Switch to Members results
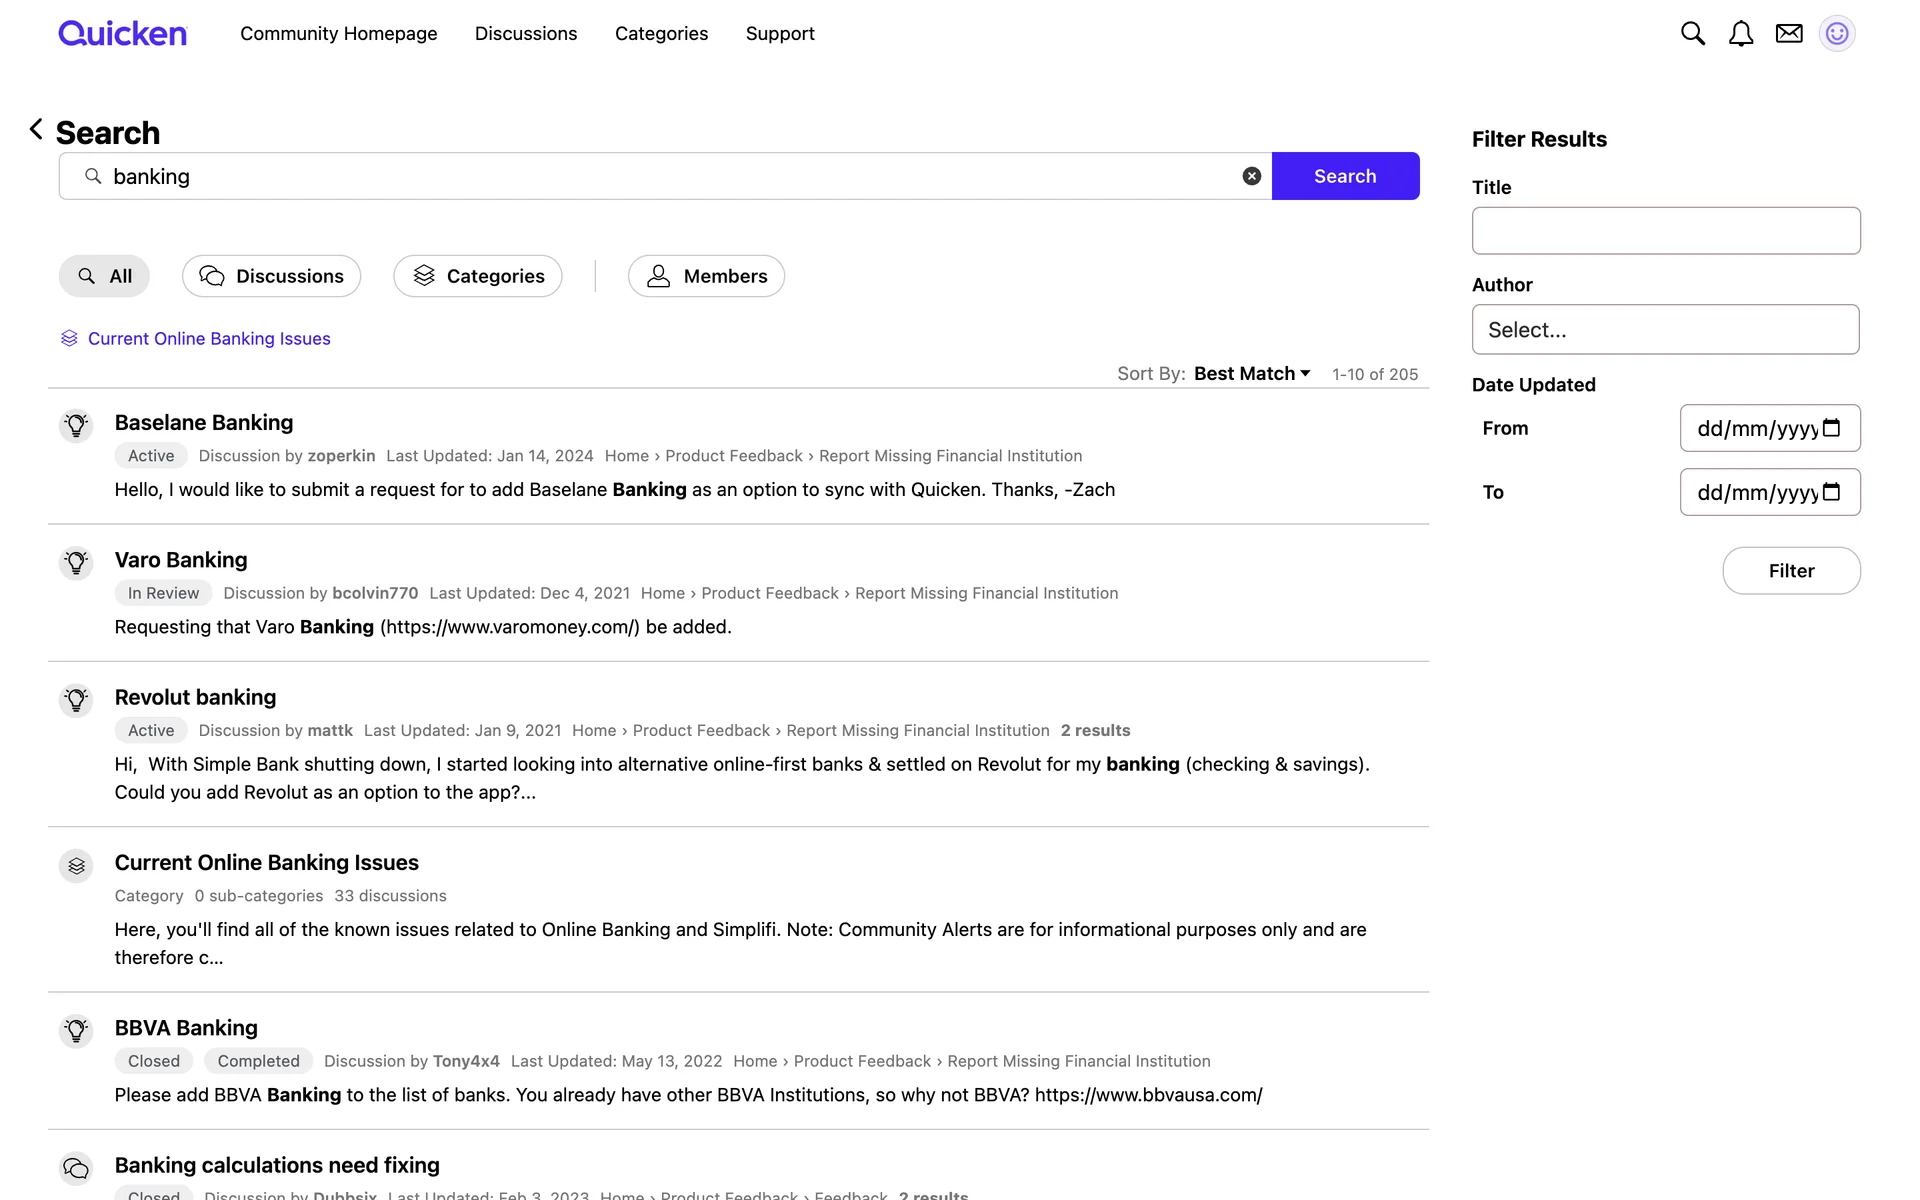The width and height of the screenshot is (1920, 1200). [x=706, y=276]
